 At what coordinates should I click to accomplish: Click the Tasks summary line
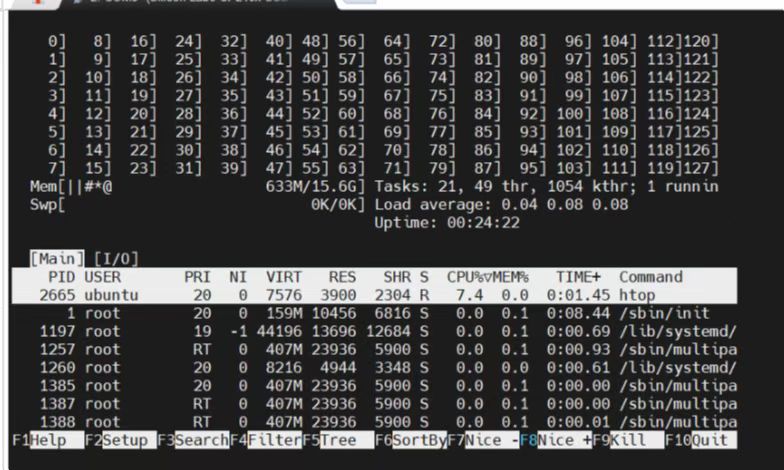[x=546, y=186]
